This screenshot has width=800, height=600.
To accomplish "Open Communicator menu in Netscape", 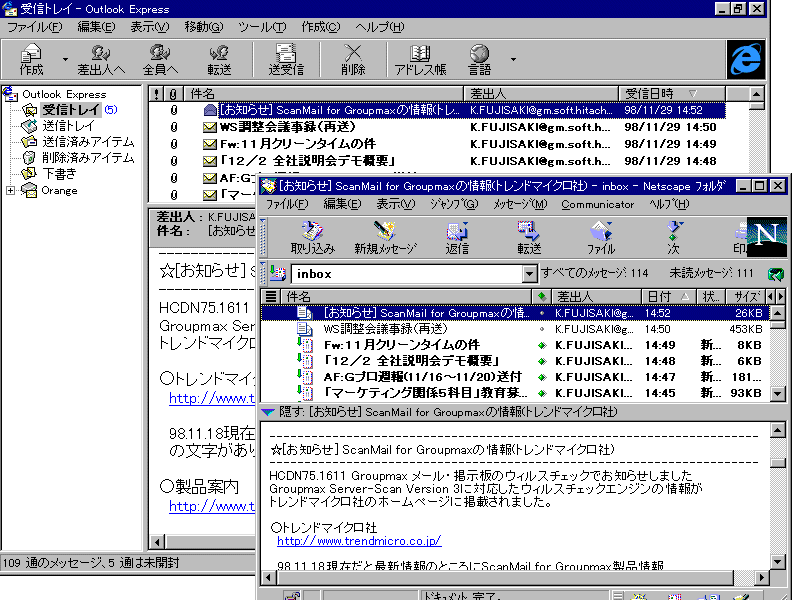I will pos(597,205).
